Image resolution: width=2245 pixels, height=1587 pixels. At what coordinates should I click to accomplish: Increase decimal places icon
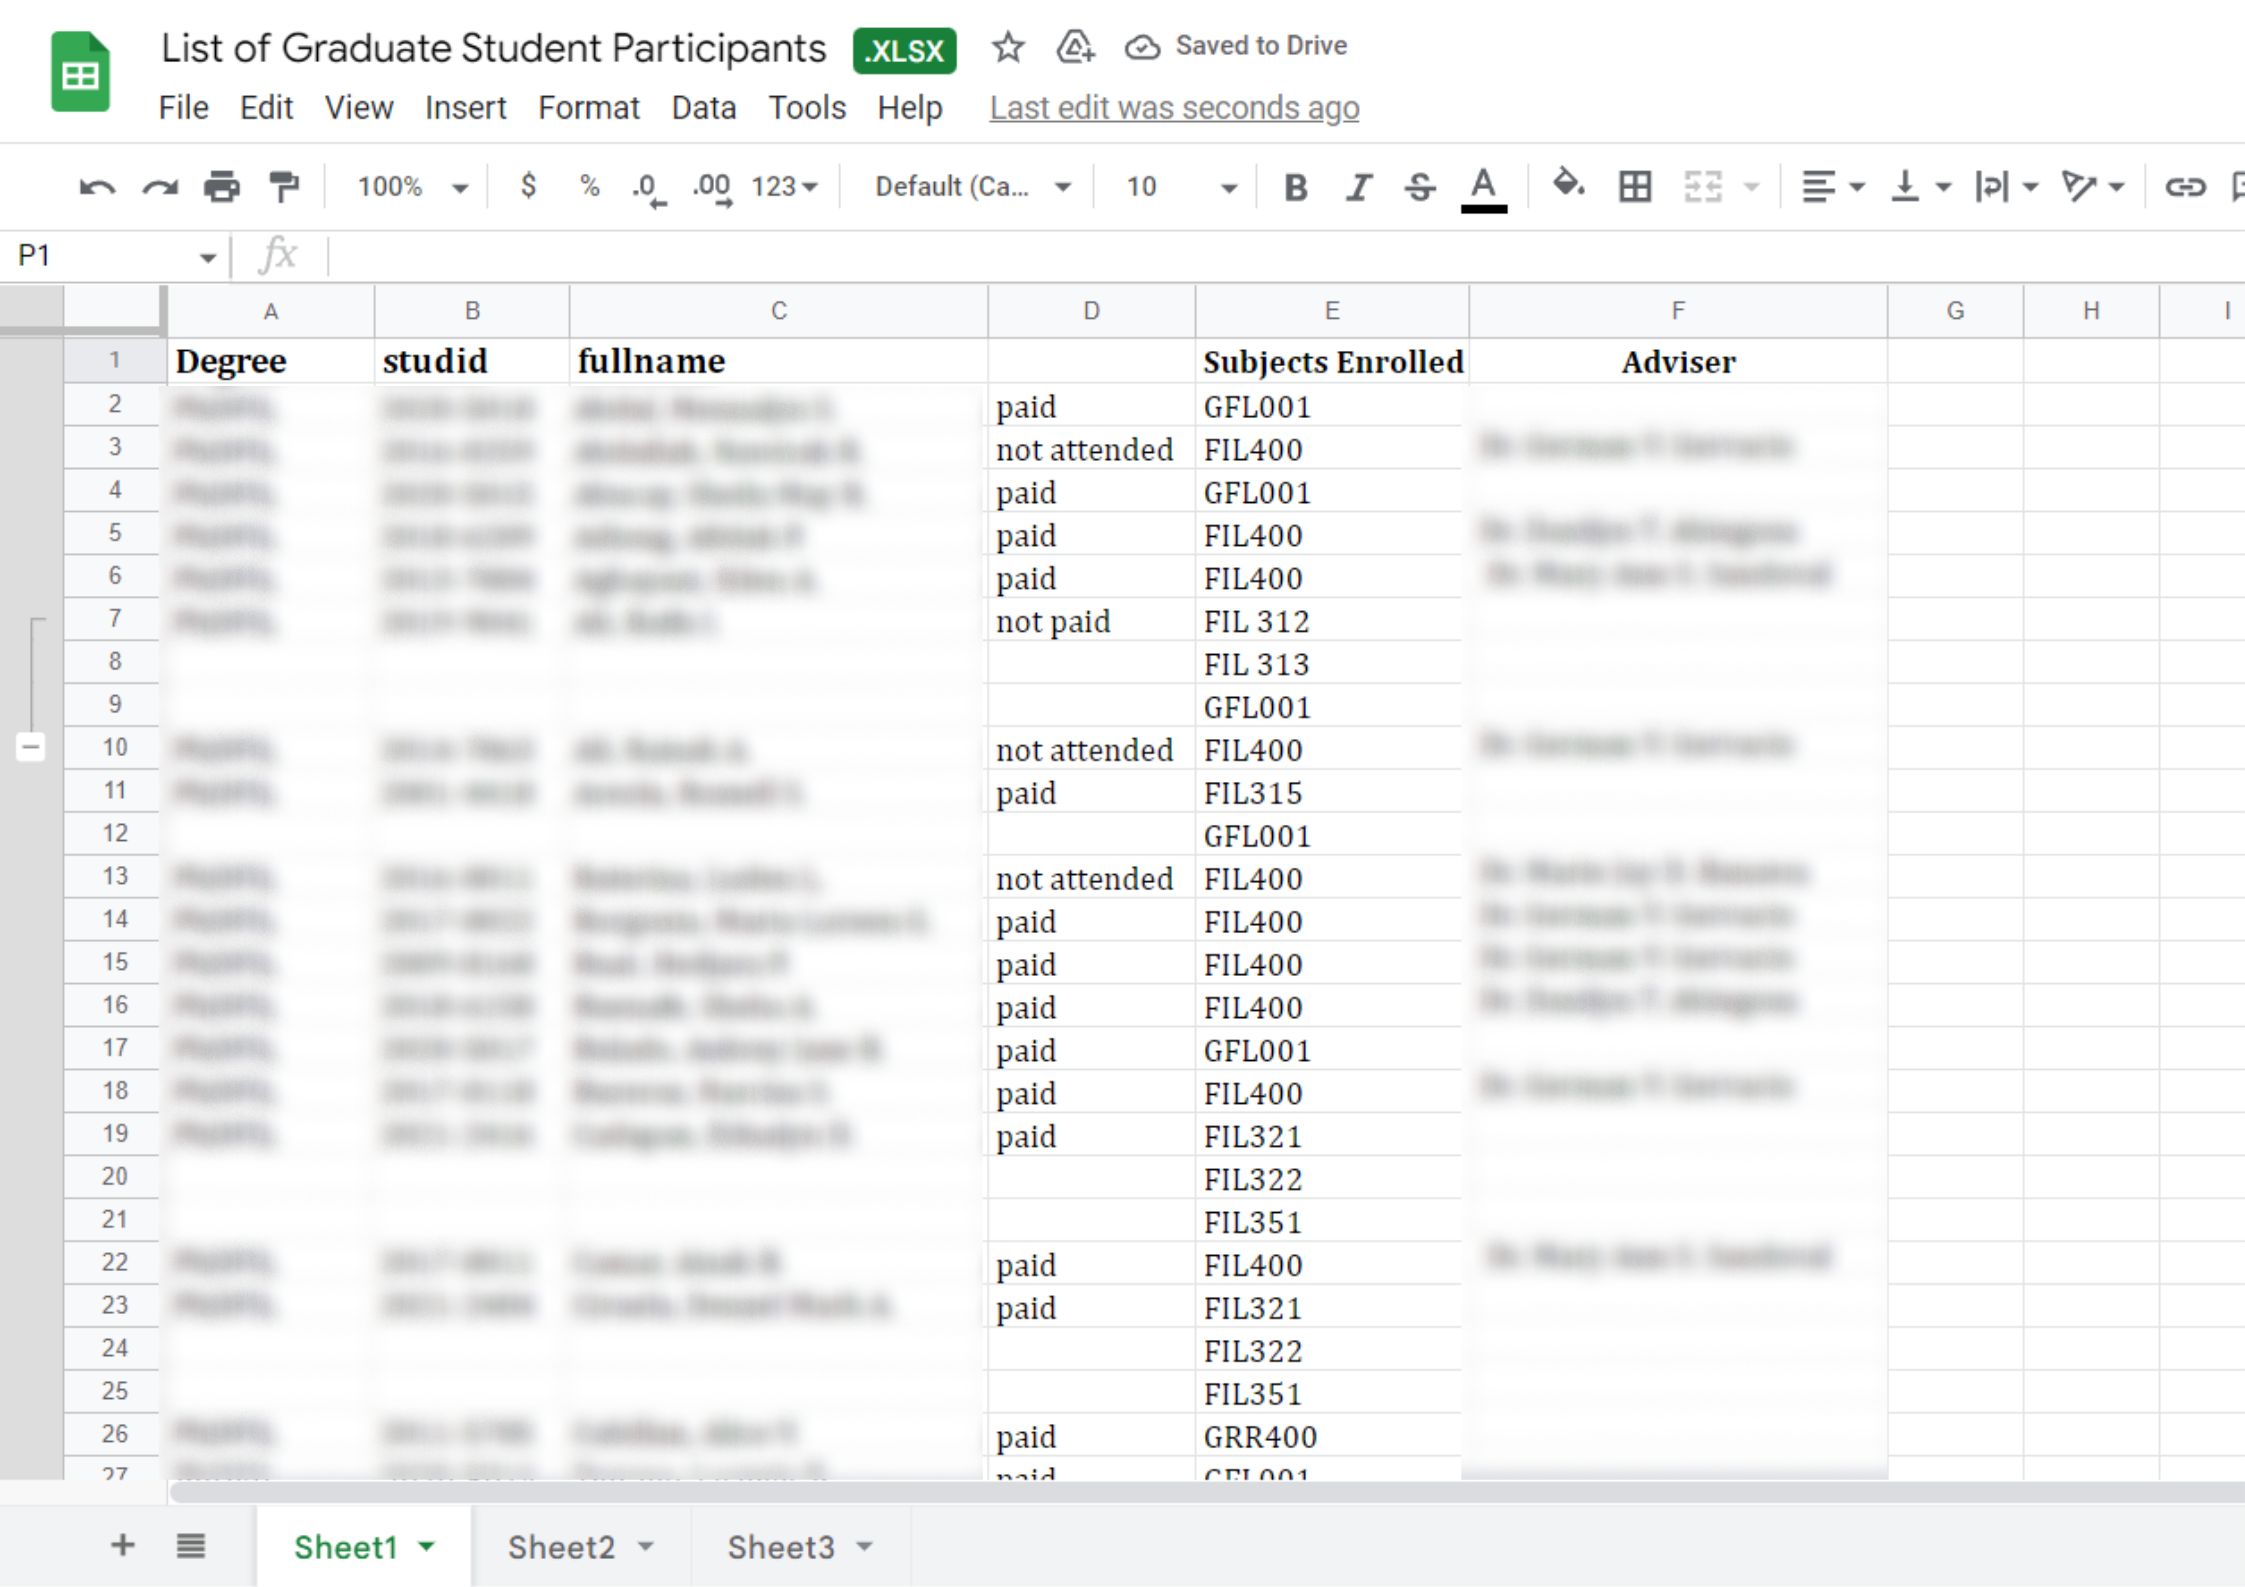pyautogui.click(x=712, y=188)
